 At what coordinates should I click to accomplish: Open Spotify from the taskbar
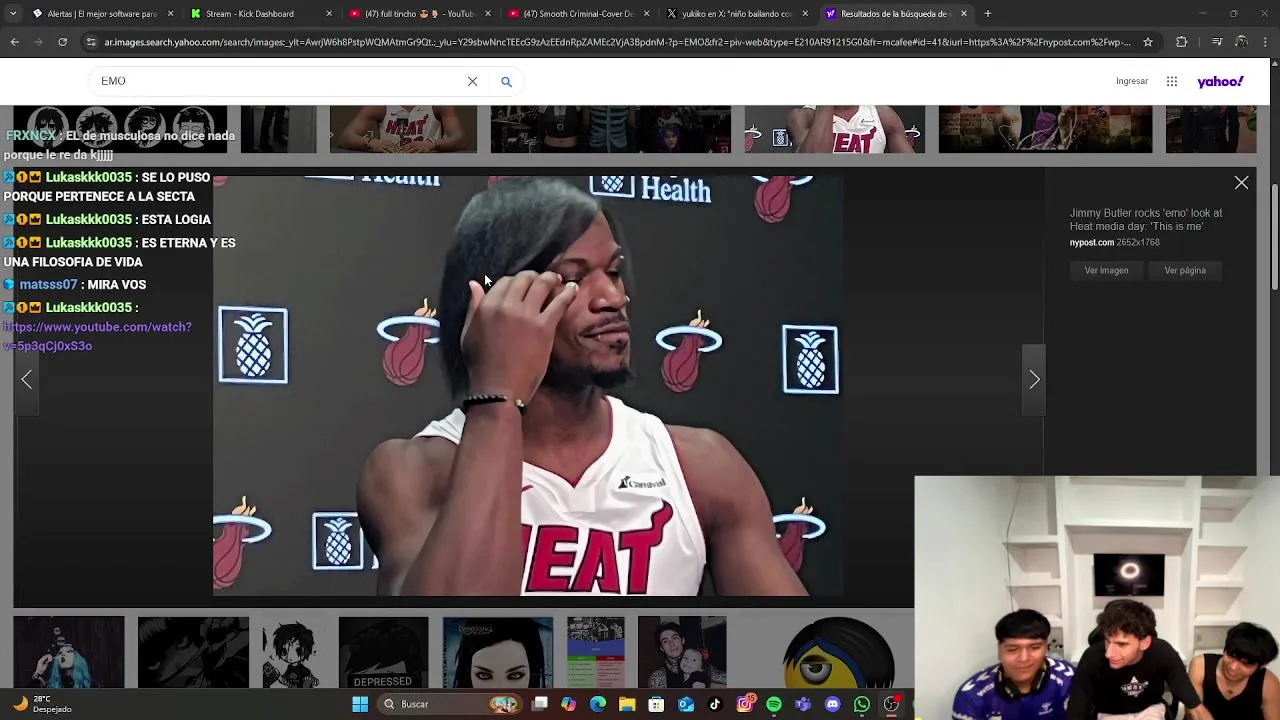pos(774,704)
